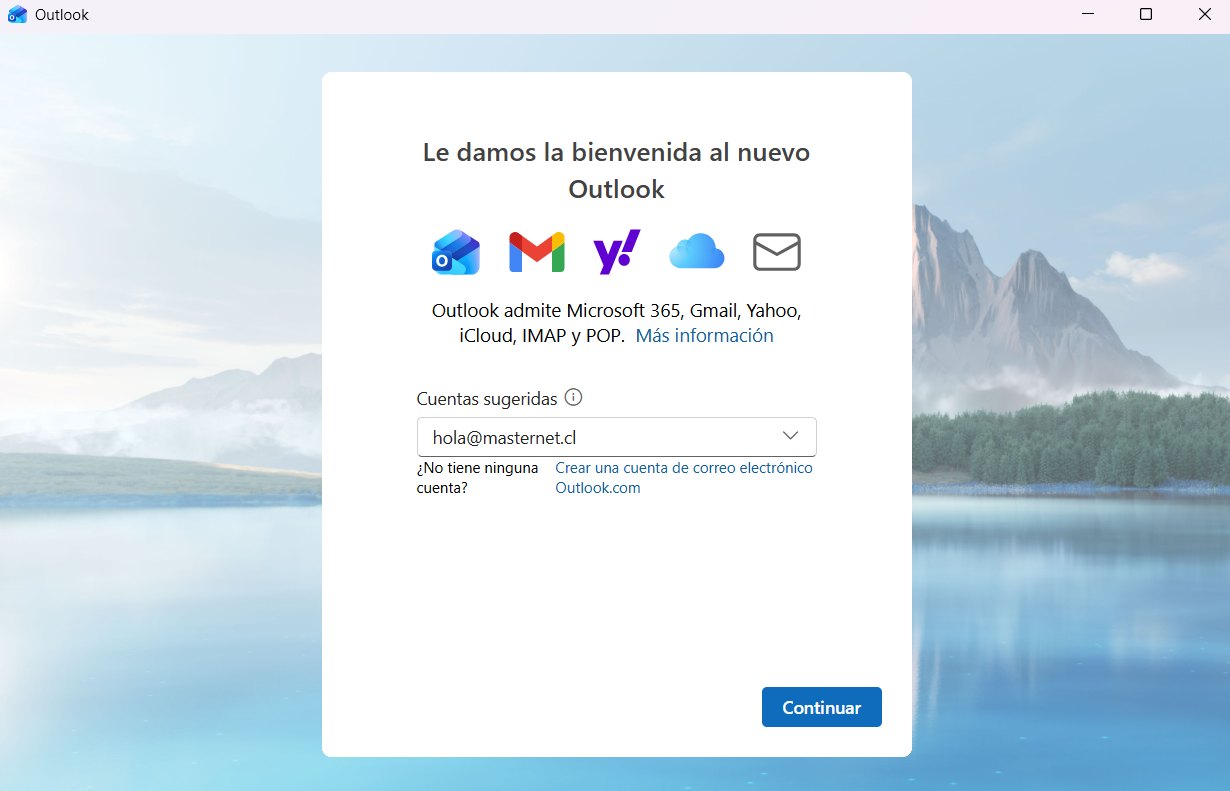Open the Más información link
The width and height of the screenshot is (1230, 791).
704,335
